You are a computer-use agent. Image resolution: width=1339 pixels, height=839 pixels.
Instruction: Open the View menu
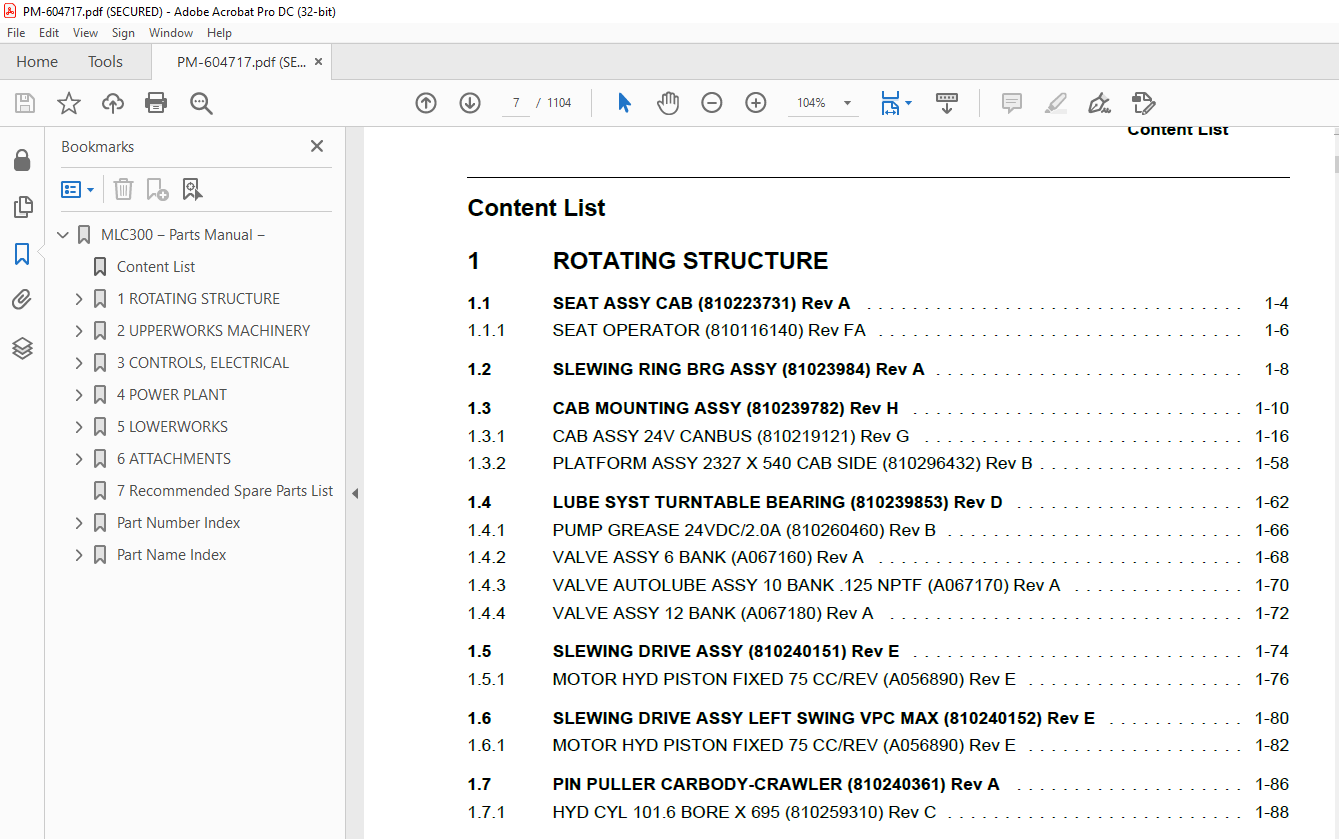(86, 33)
